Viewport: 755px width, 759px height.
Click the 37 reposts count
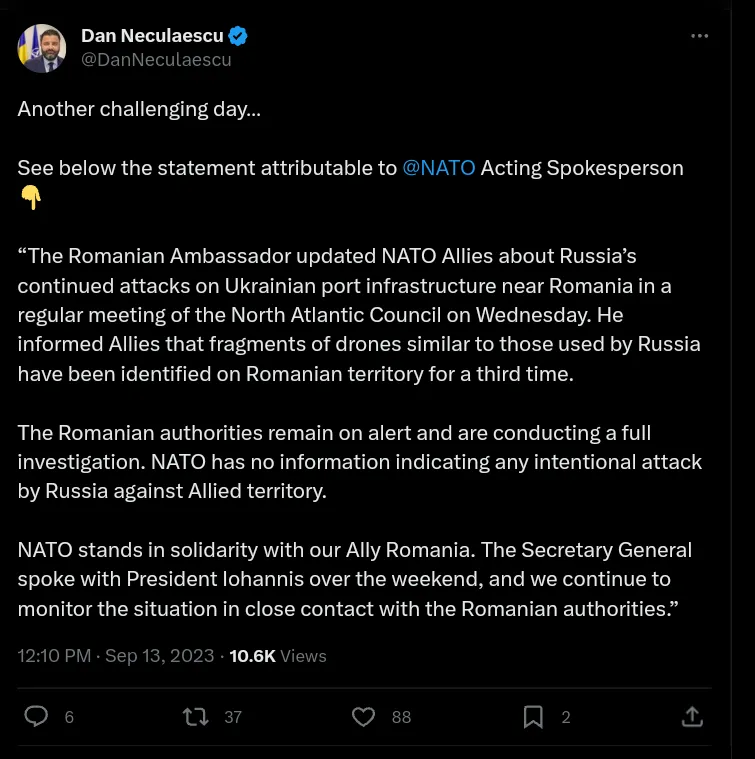[233, 717]
